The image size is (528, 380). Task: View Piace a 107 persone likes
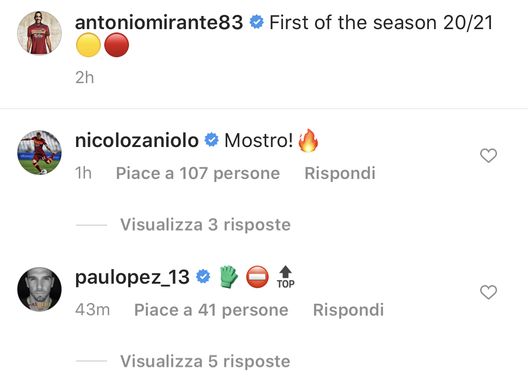198,173
